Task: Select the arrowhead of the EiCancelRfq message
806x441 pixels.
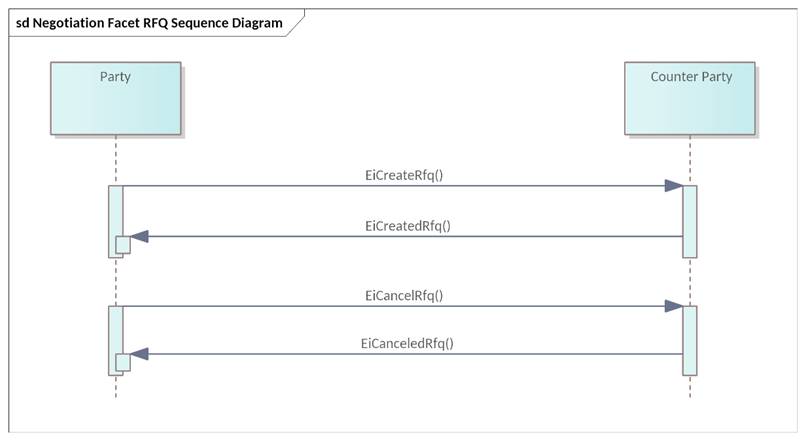Action: click(674, 307)
